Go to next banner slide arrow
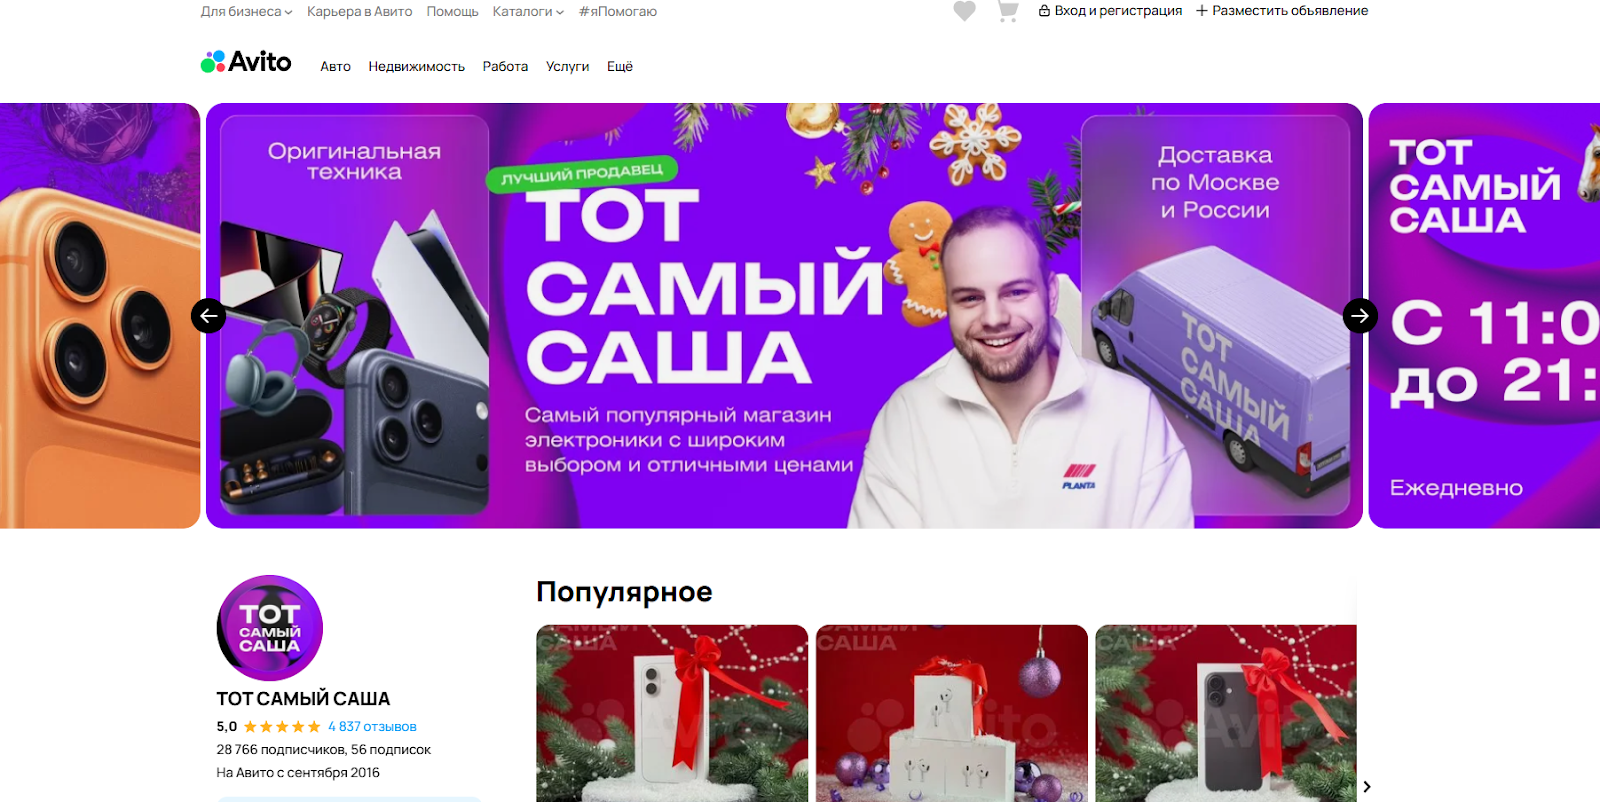Image resolution: width=1600 pixels, height=802 pixels. coord(1360,316)
